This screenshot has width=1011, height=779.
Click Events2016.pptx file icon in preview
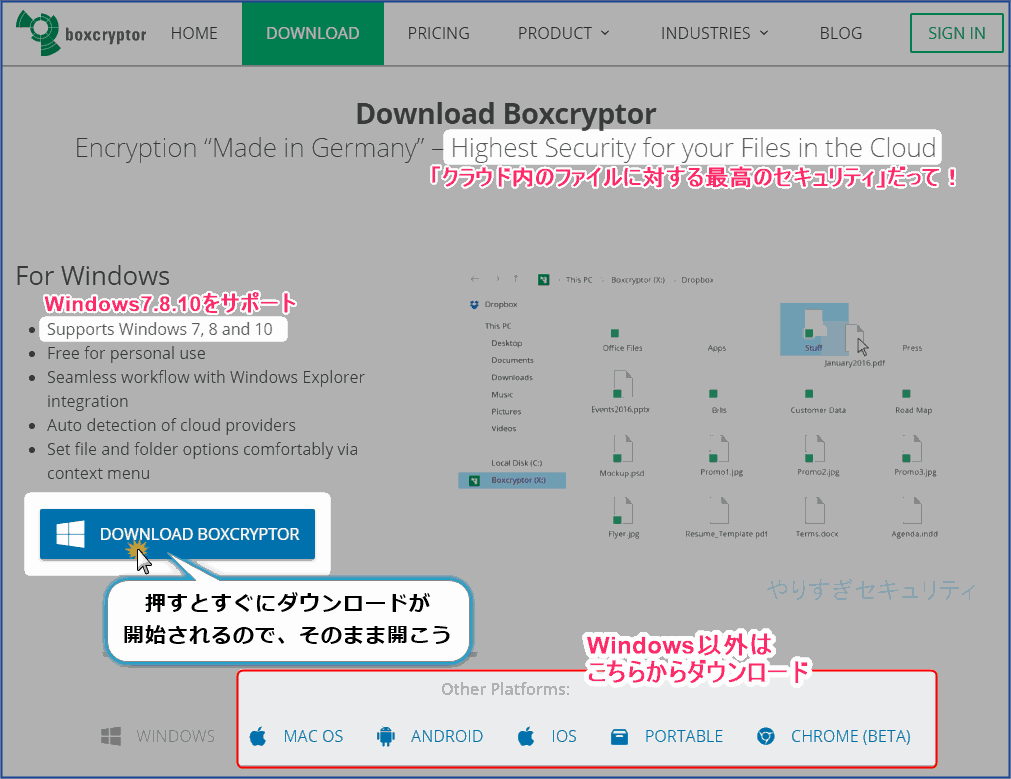click(622, 384)
